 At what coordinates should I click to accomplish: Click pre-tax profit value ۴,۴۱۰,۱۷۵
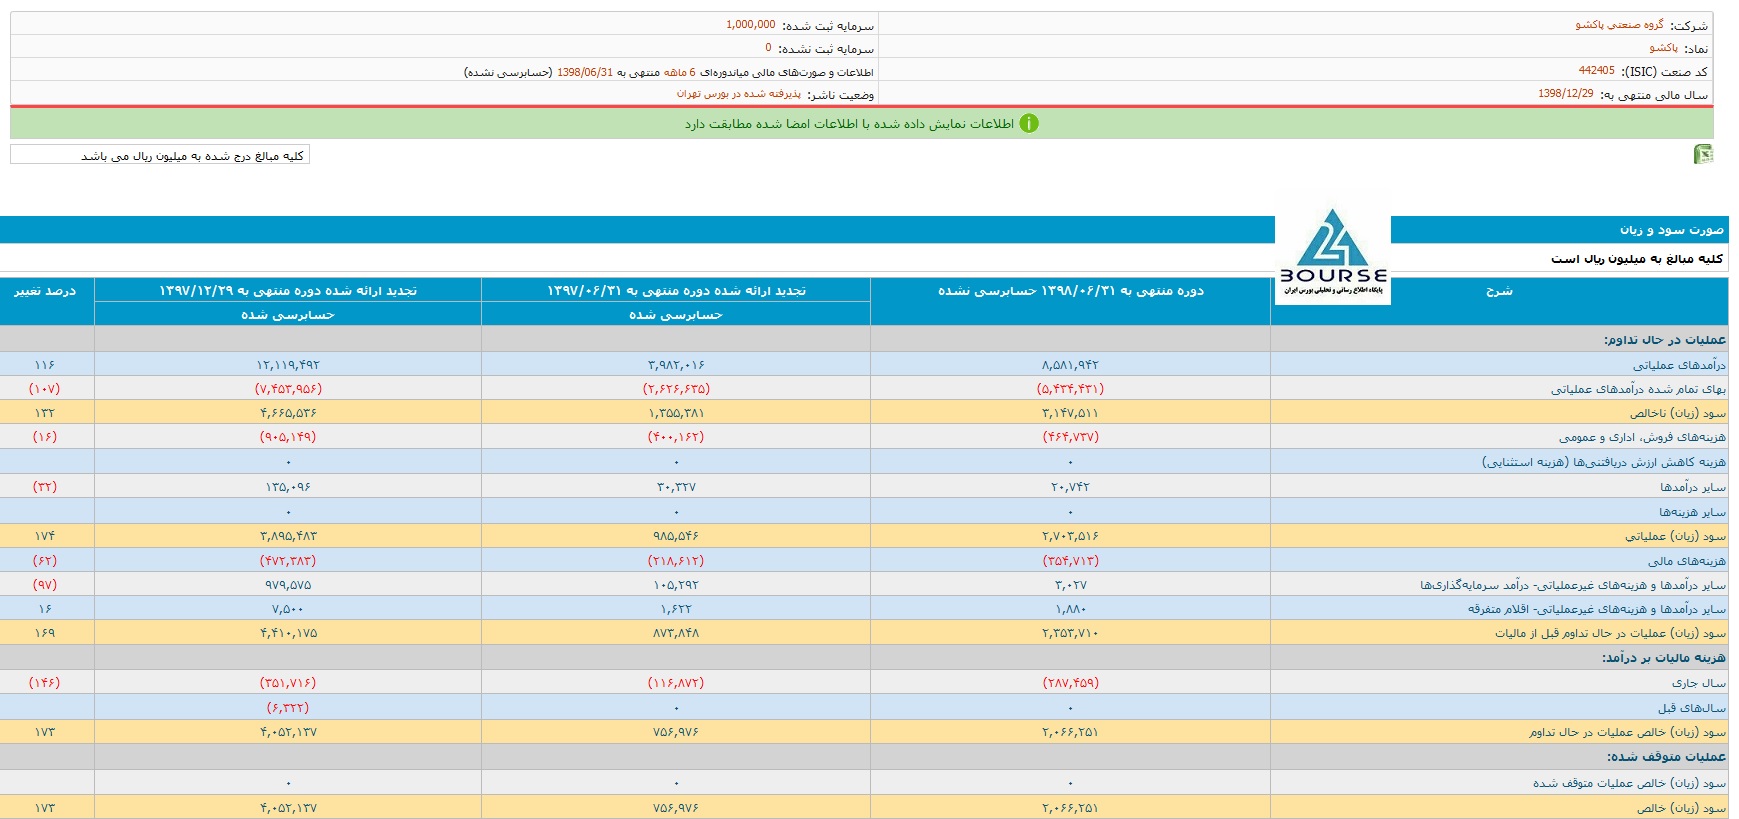288,633
